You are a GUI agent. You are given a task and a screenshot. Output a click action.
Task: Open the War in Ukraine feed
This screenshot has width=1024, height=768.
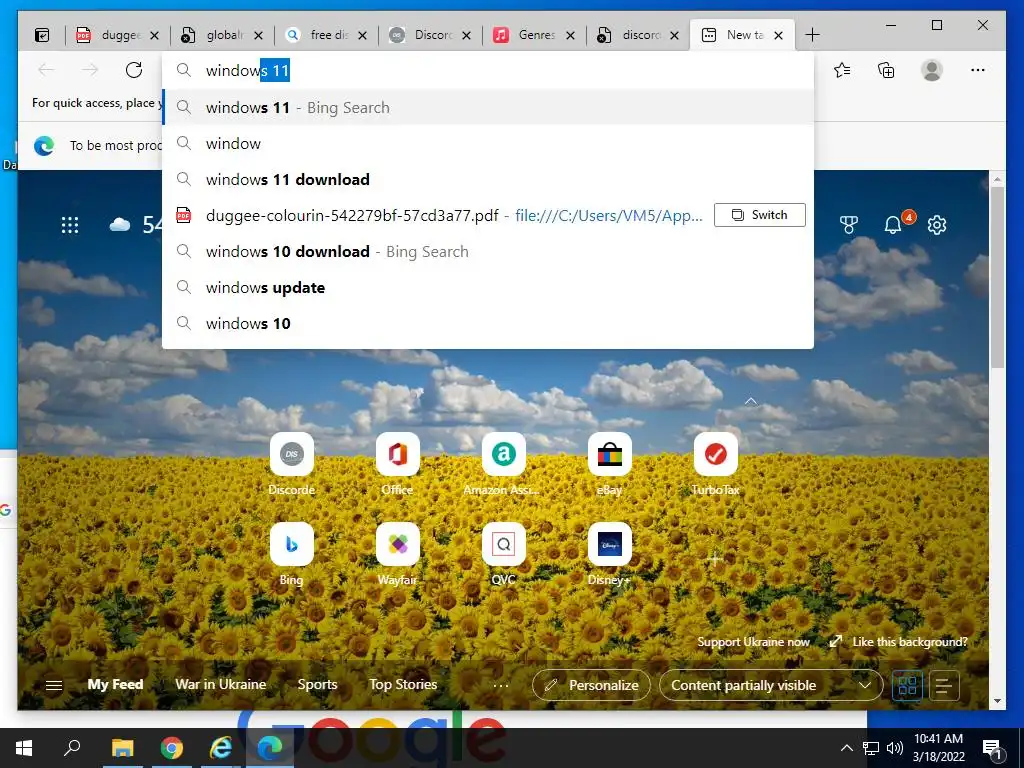221,684
